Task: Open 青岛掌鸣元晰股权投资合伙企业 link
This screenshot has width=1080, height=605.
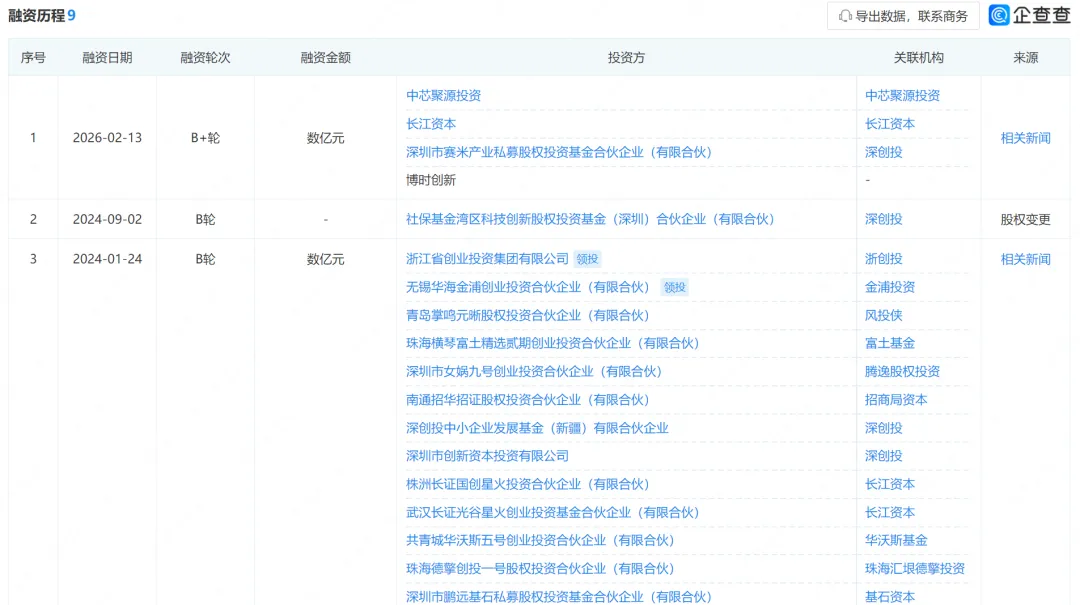Action: click(527, 316)
